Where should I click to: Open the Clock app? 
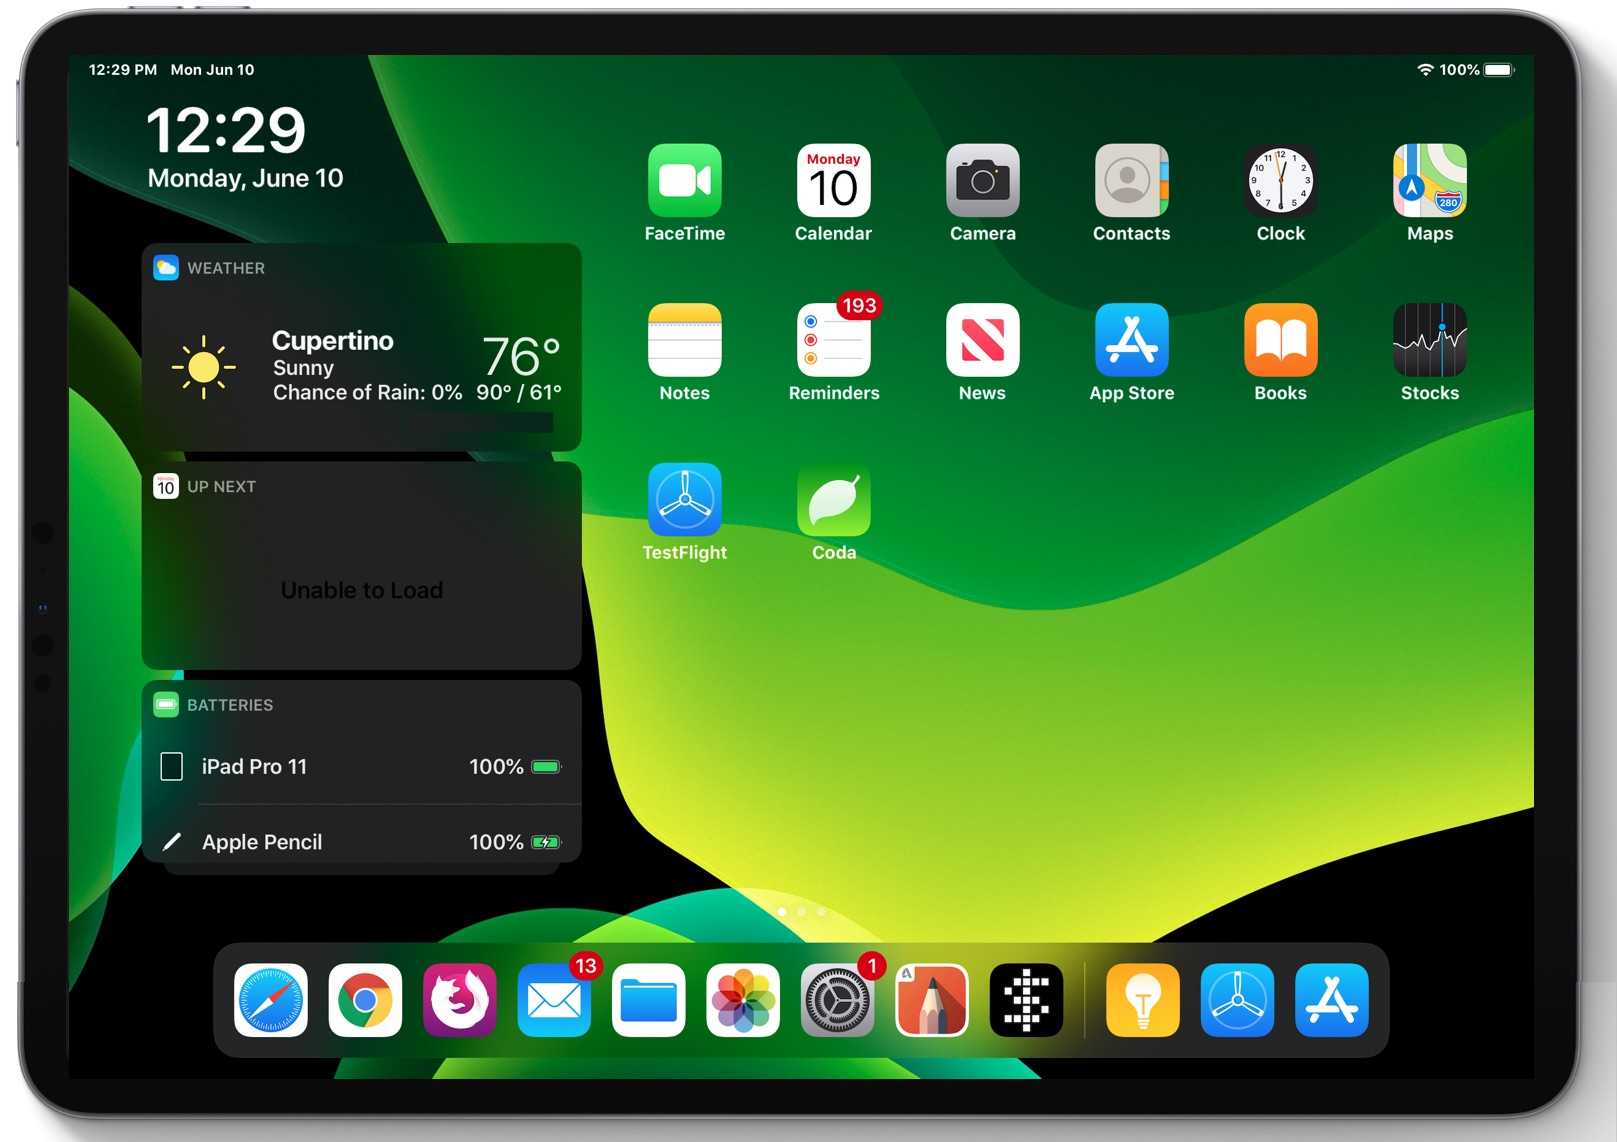coord(1281,181)
